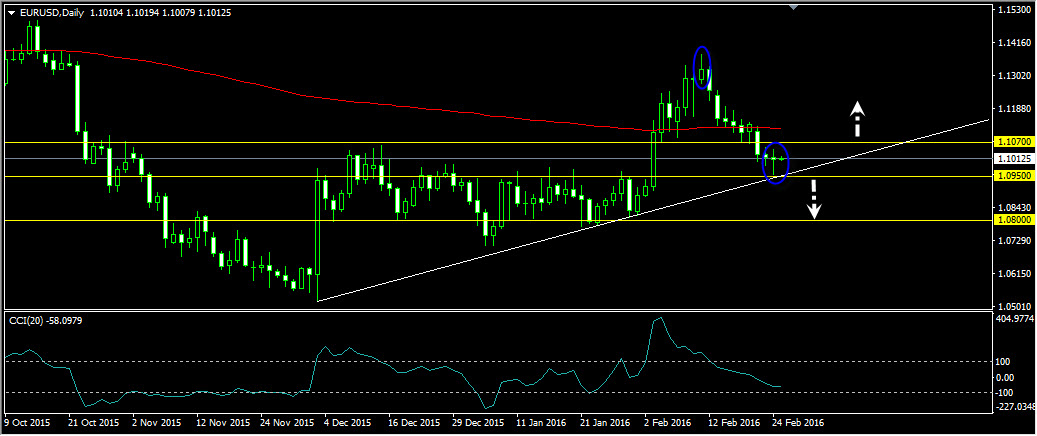
Task: Click price scale value 1.07290
Action: pos(1015,240)
